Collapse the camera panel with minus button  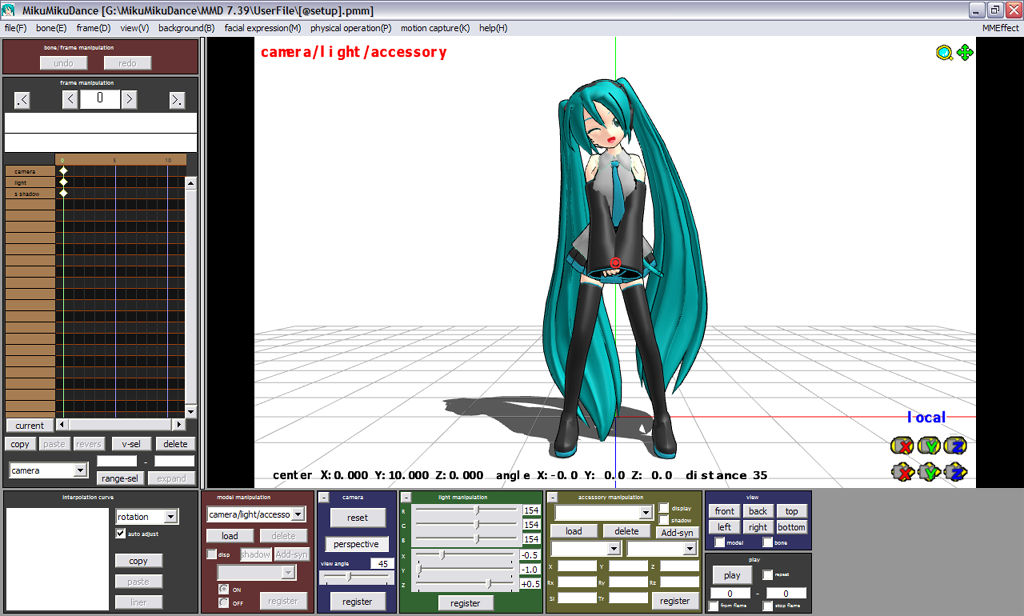coord(324,498)
